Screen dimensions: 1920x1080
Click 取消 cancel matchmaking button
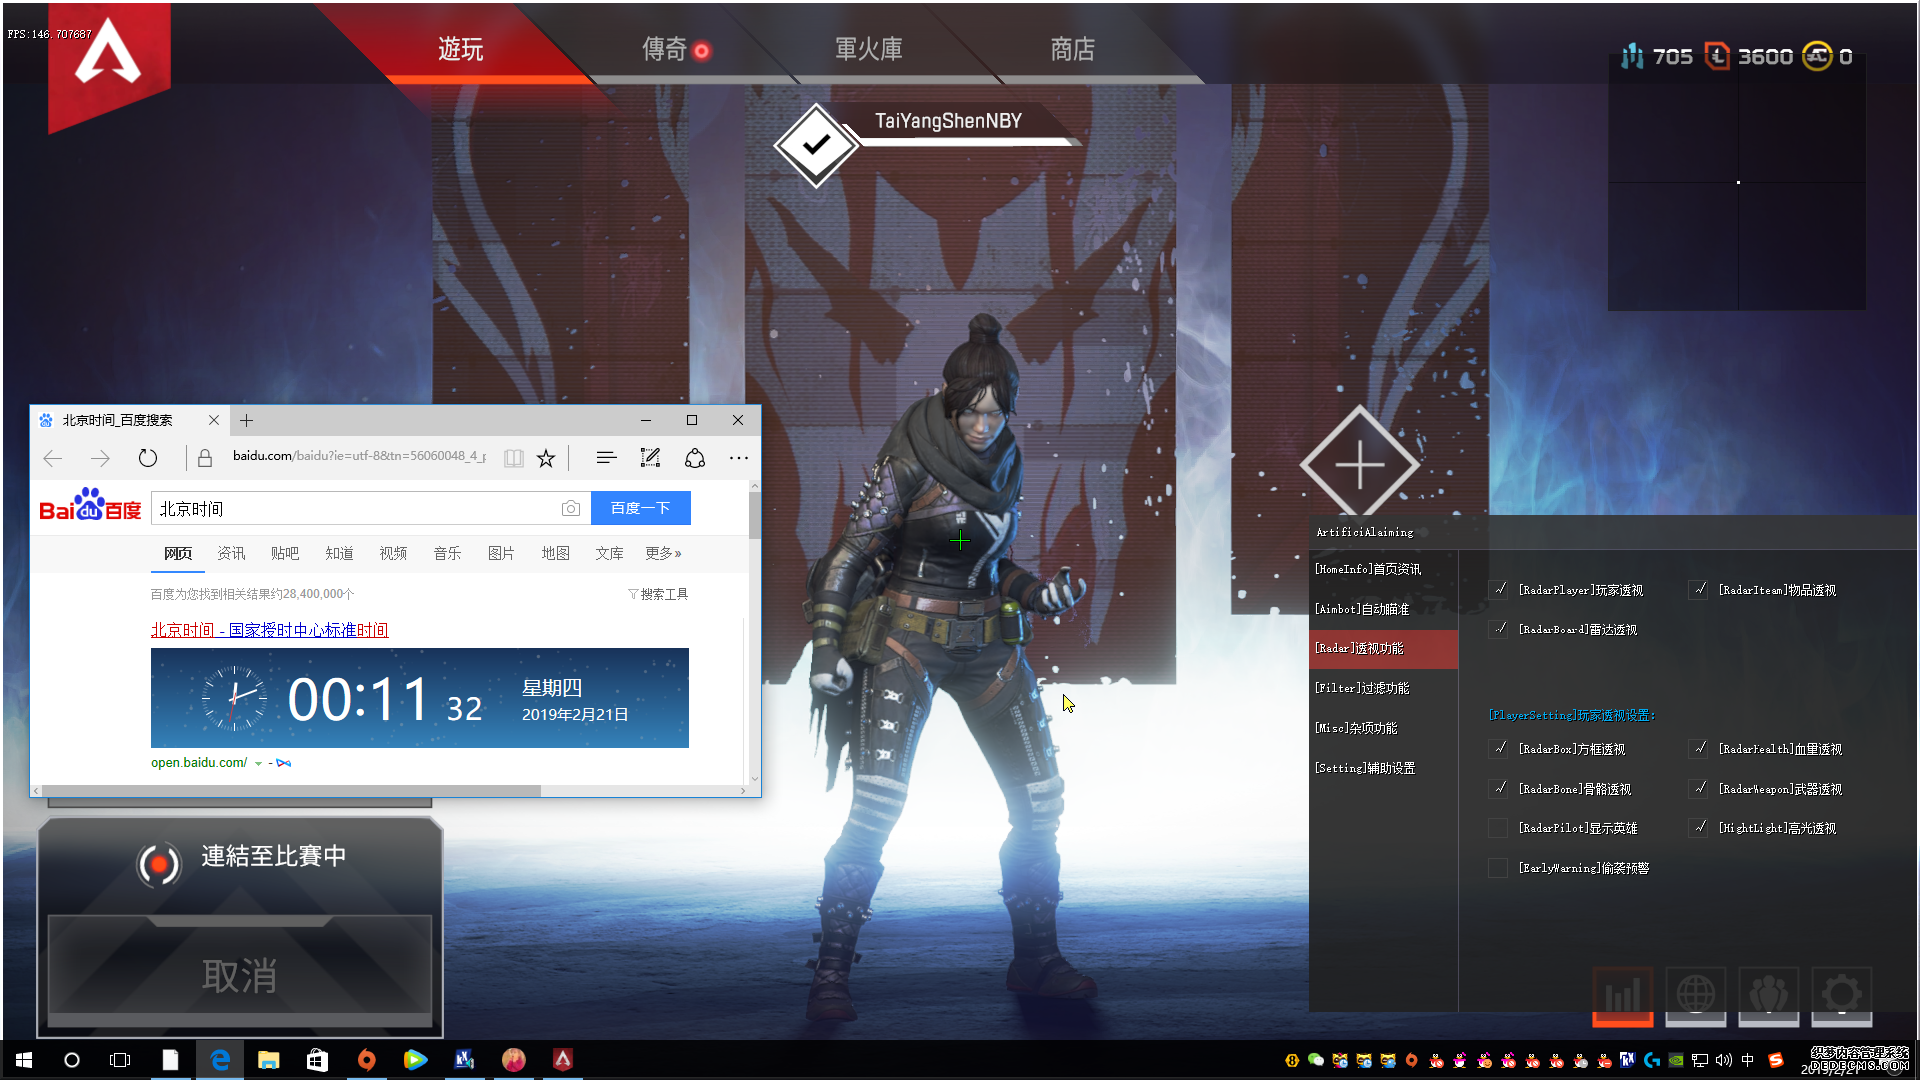[240, 974]
